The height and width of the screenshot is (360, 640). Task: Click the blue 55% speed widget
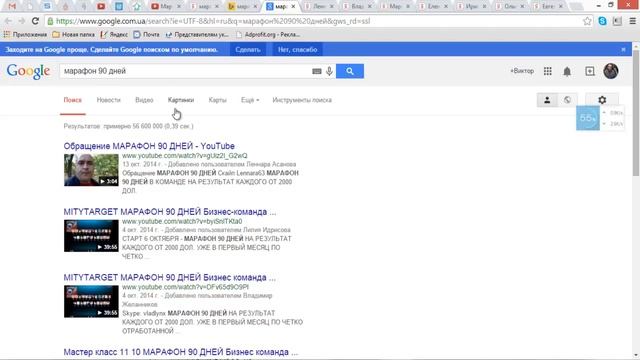[588, 118]
